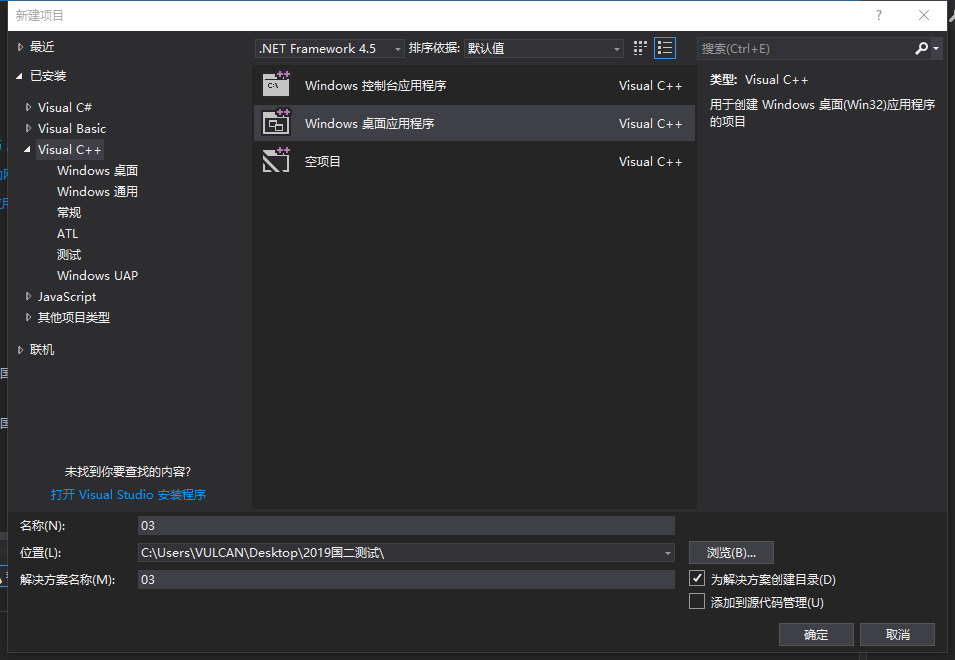Close the 新建项目 dialog

923,15
